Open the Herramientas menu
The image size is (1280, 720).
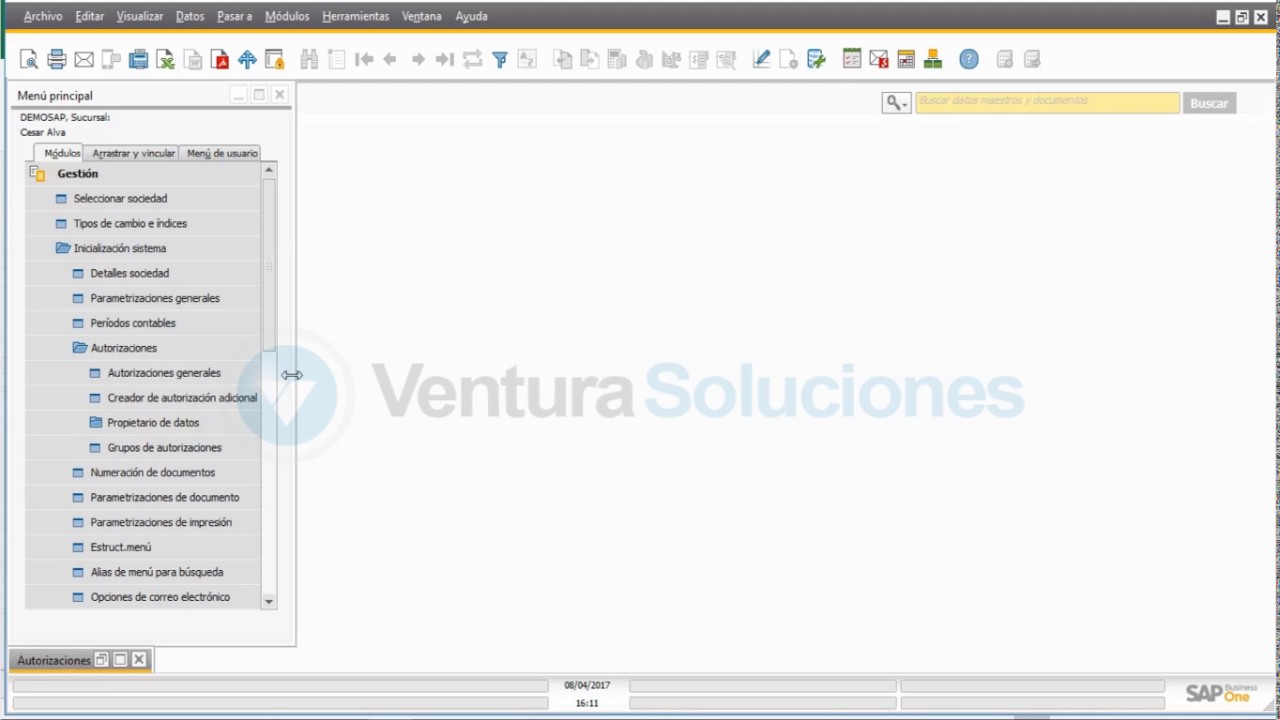point(355,17)
